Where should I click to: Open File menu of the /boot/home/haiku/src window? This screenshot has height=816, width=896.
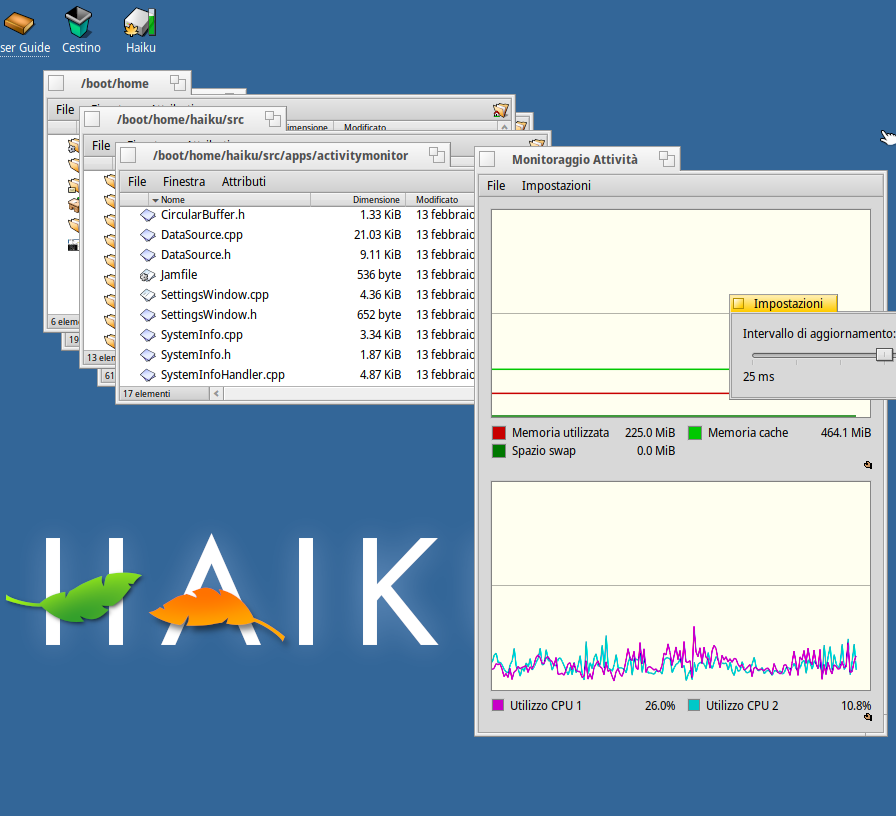click(101, 146)
